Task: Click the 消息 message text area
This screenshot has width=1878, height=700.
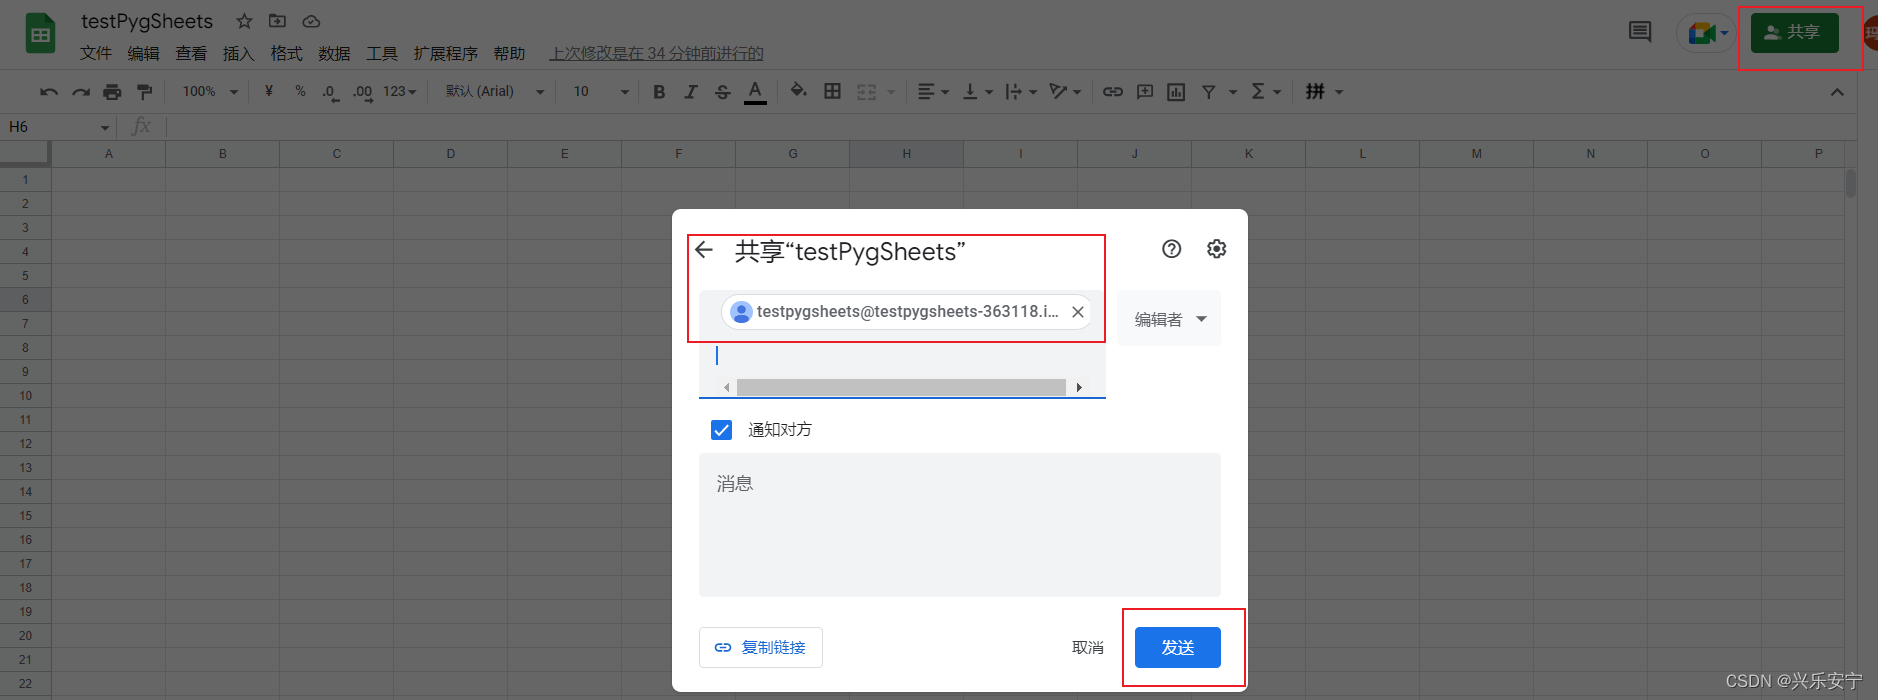Action: coord(960,525)
